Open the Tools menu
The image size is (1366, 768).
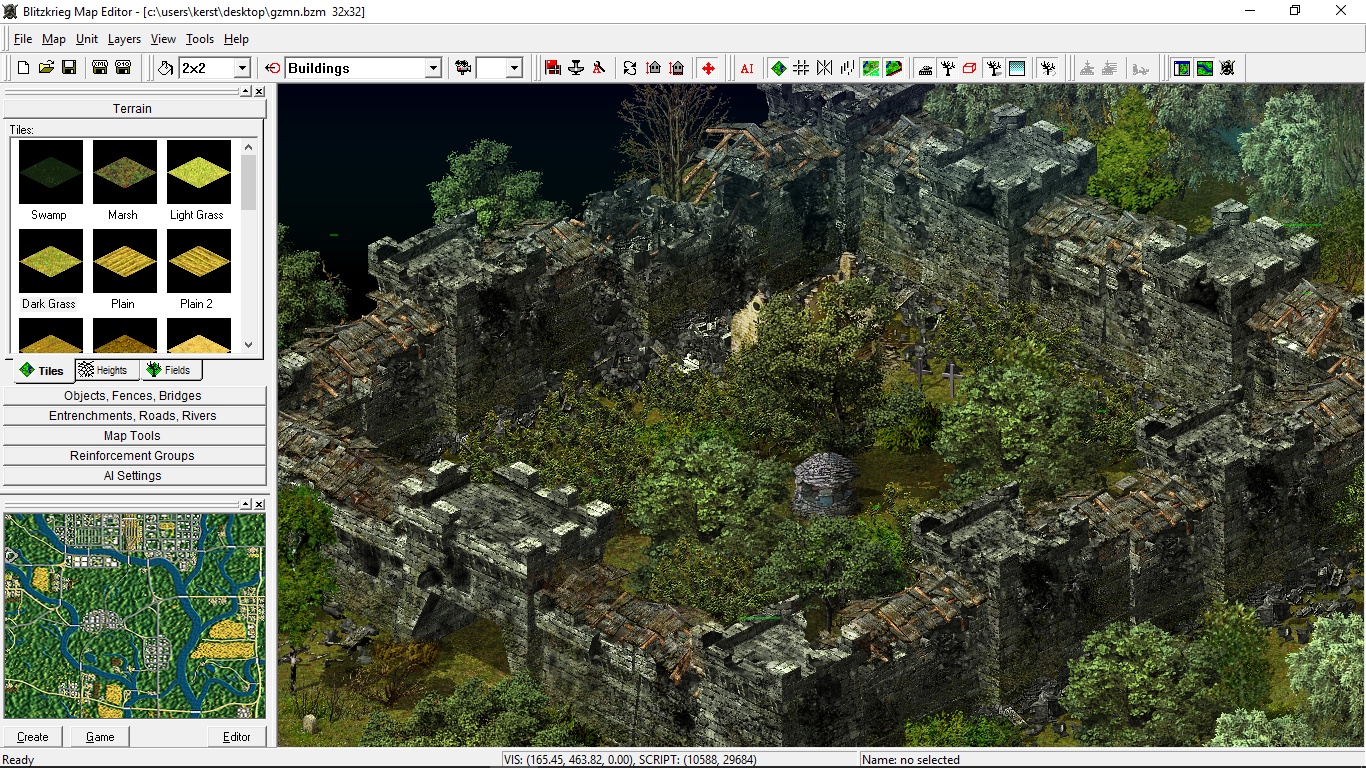point(200,39)
